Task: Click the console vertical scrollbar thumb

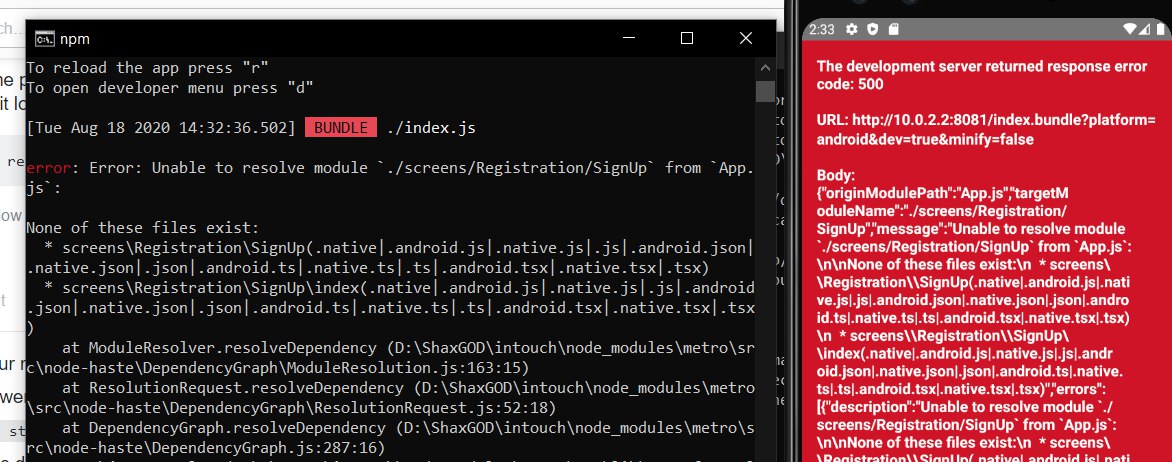Action: click(x=765, y=91)
